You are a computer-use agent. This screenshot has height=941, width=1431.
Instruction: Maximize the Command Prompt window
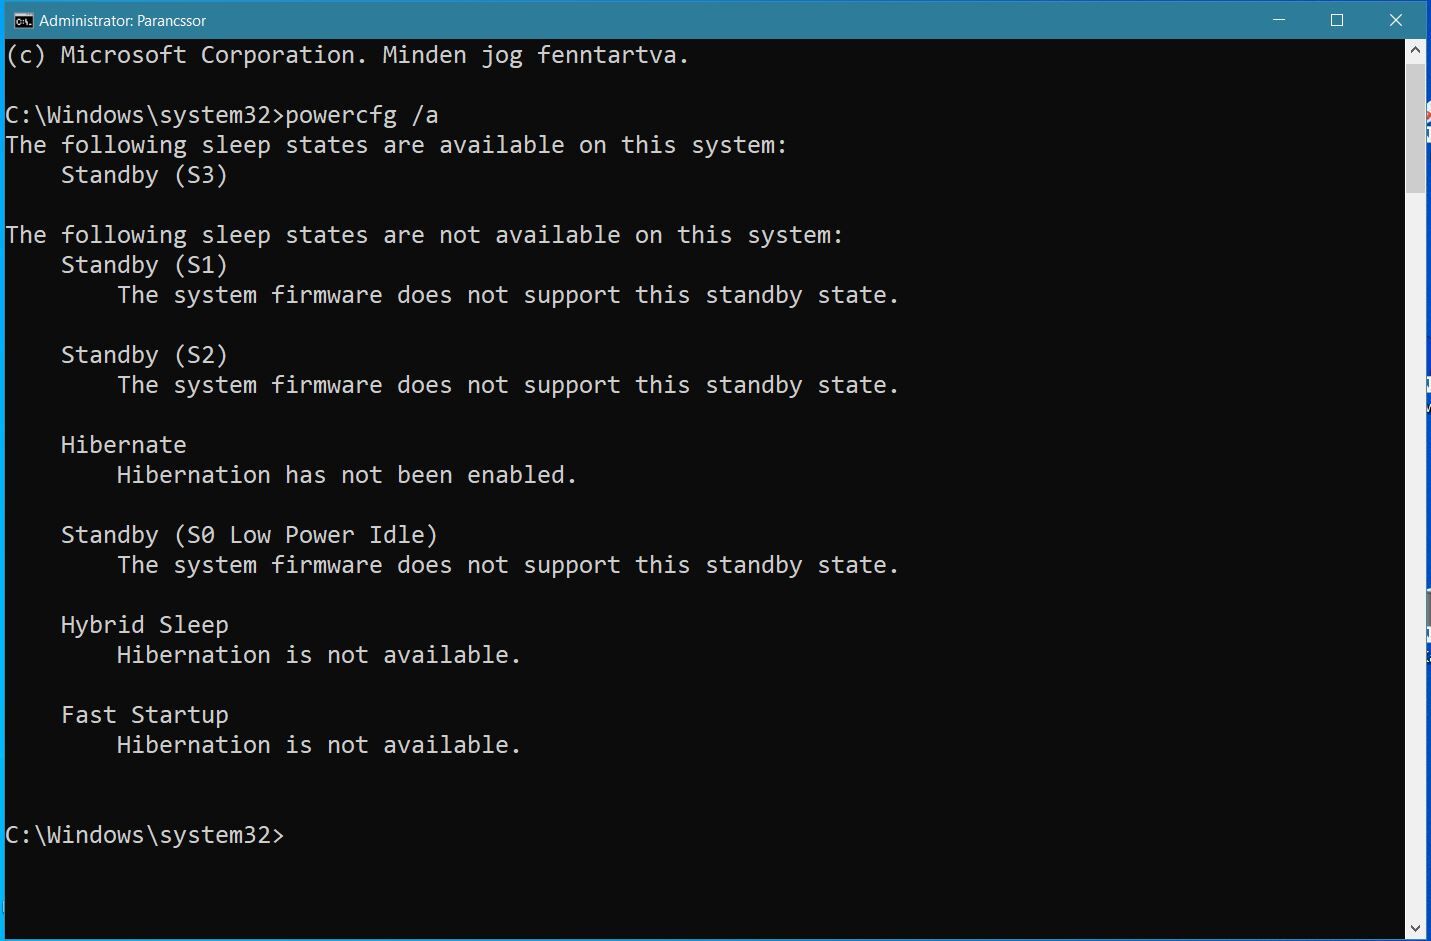pyautogui.click(x=1336, y=20)
